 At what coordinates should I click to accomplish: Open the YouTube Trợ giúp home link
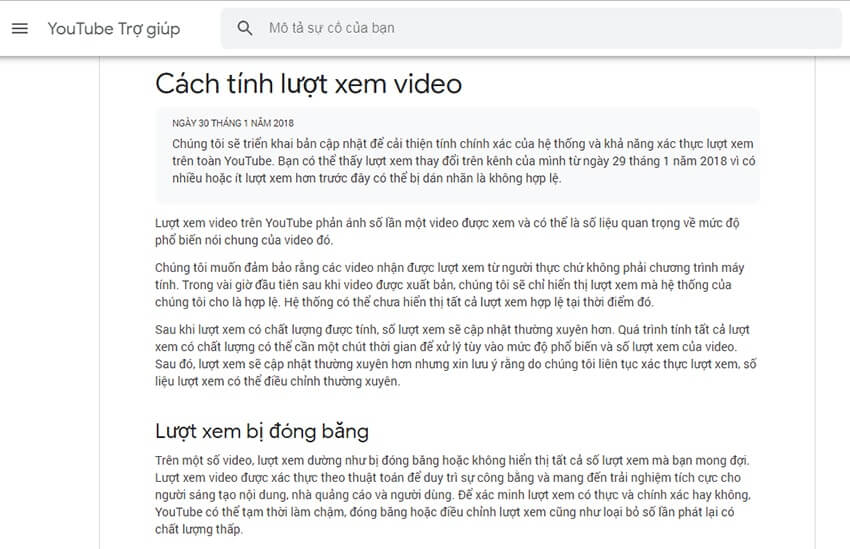(x=114, y=29)
